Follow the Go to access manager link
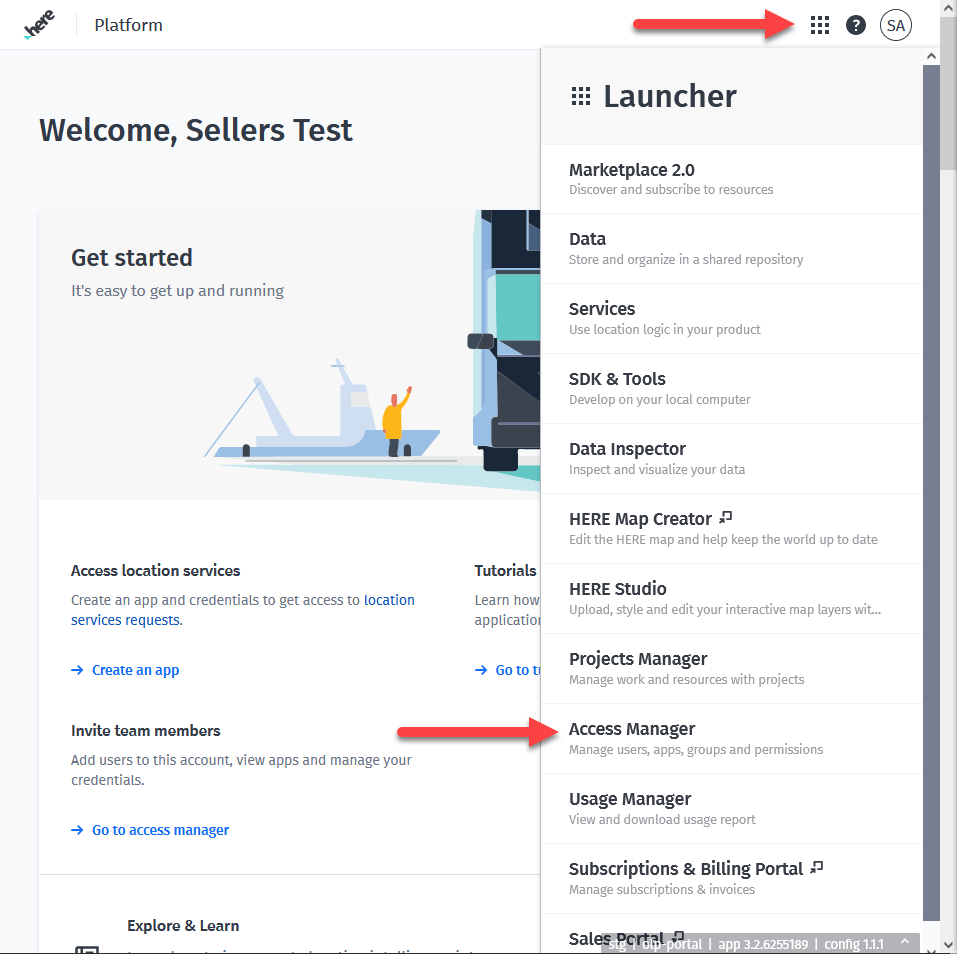The width and height of the screenshot is (957, 954). (x=161, y=829)
